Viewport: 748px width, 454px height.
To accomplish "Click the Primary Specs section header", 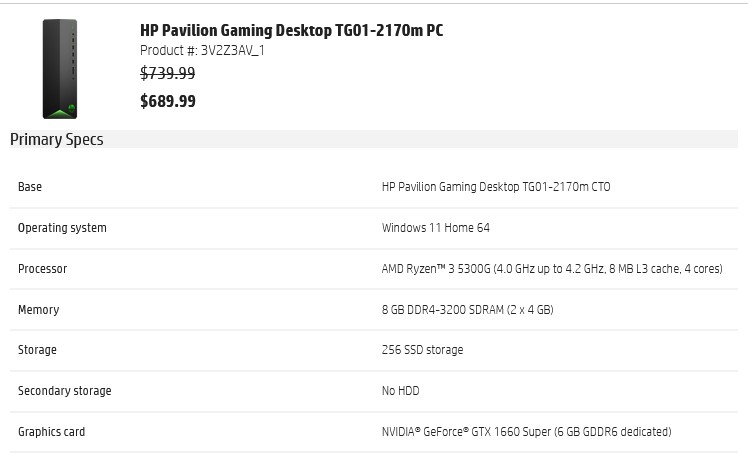I will coord(57,140).
